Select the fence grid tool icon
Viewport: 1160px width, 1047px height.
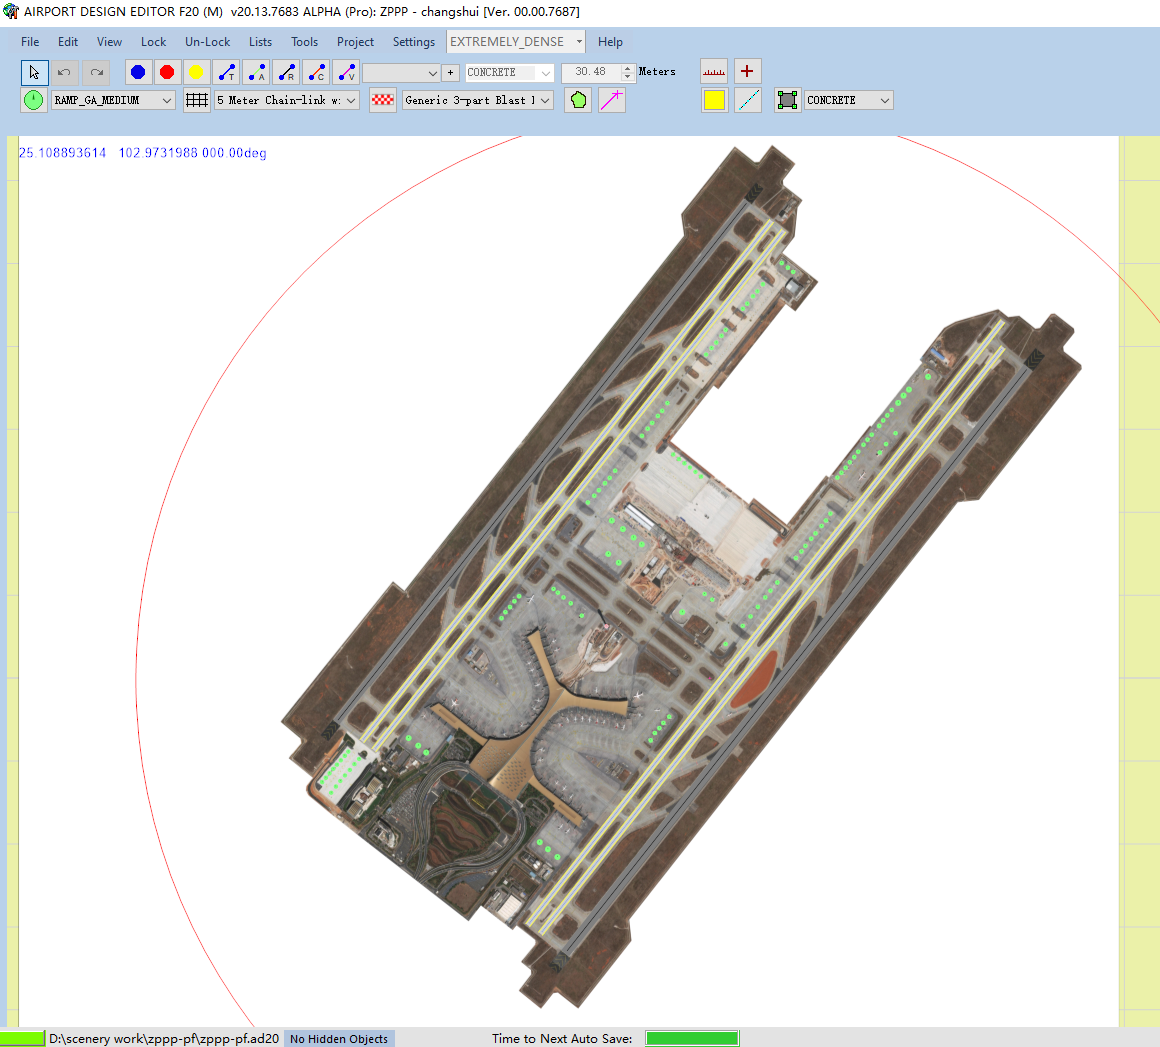pos(197,100)
